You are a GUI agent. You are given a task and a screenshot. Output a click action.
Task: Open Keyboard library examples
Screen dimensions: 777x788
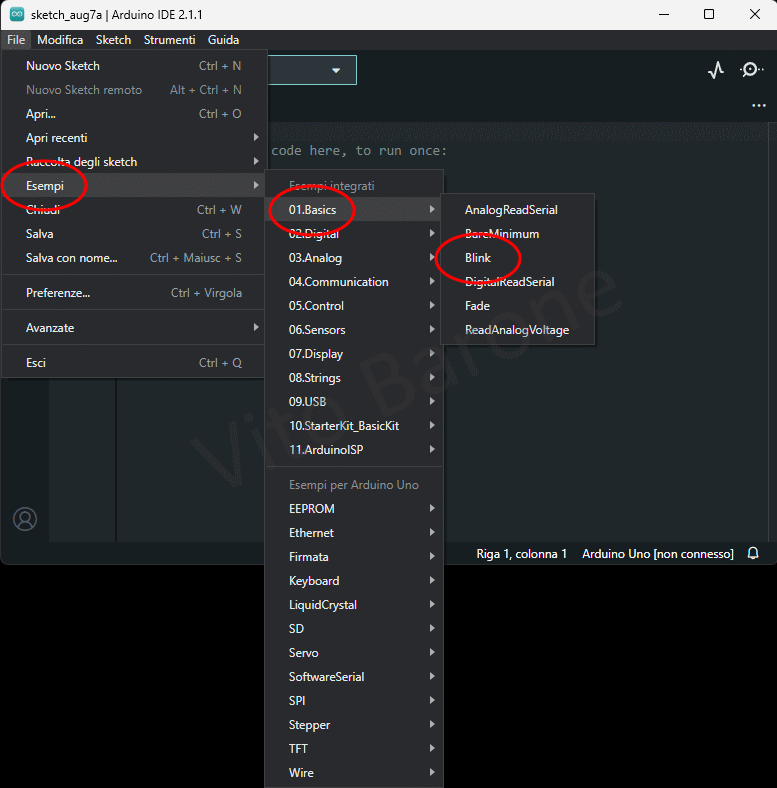click(354, 581)
